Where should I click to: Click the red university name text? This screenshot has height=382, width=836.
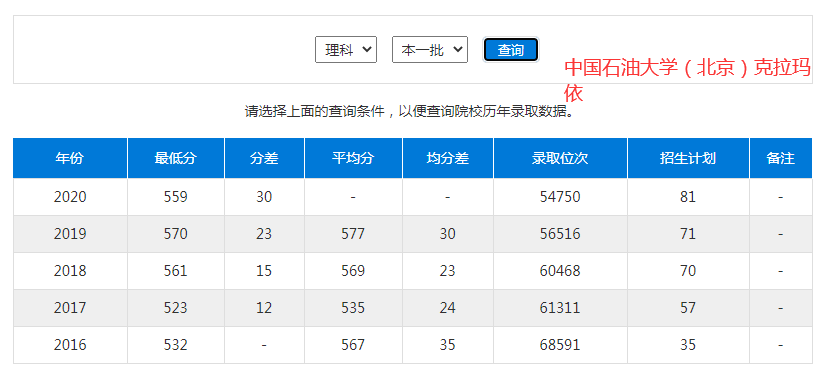pyautogui.click(x=688, y=80)
